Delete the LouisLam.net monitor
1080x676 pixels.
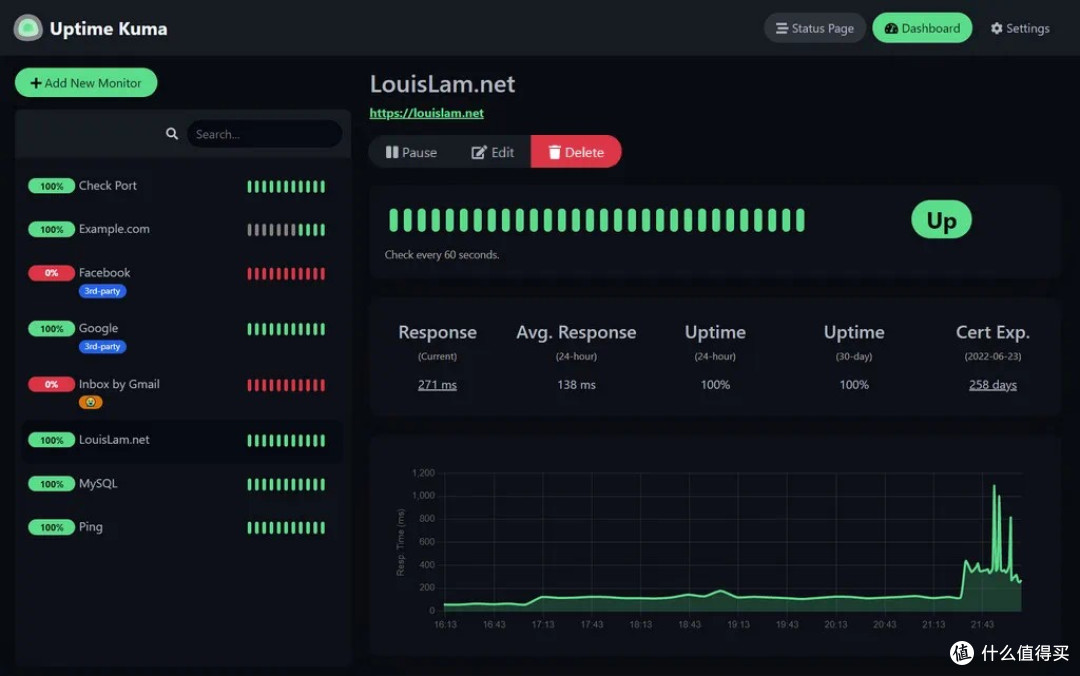(x=576, y=152)
